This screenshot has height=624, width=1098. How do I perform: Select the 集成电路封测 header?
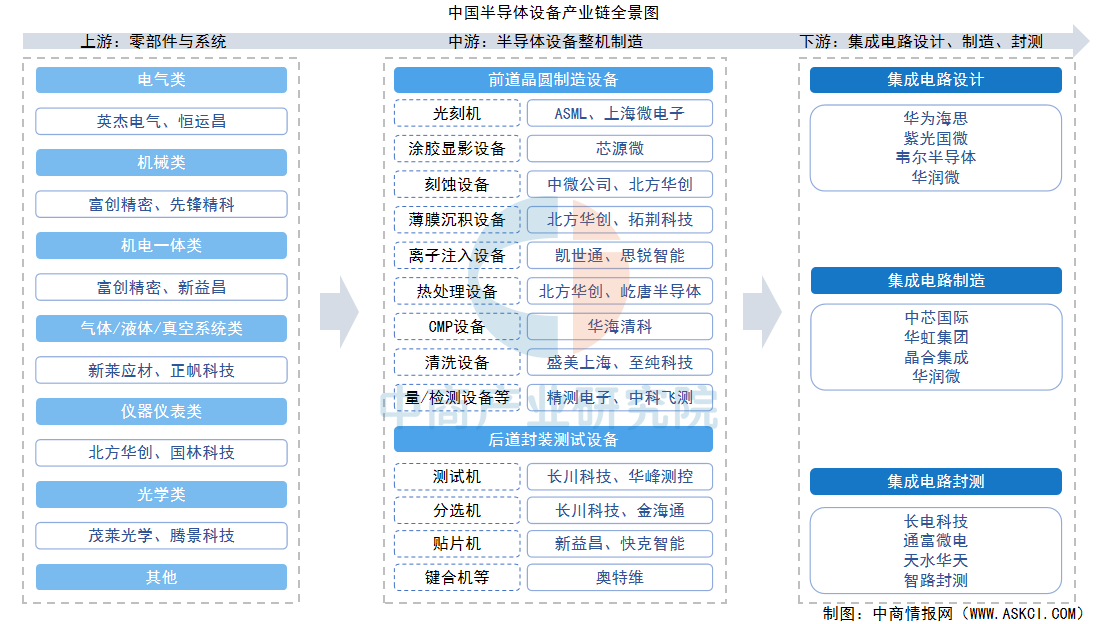(935, 482)
